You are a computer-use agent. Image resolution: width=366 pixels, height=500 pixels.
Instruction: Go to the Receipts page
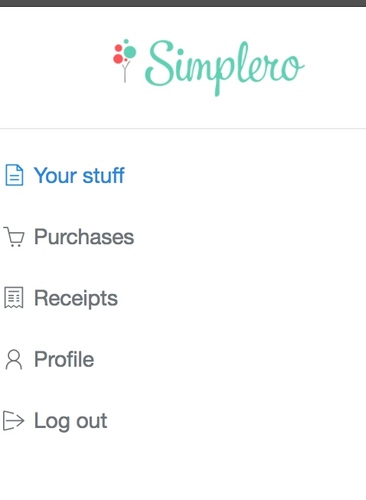tap(61, 298)
